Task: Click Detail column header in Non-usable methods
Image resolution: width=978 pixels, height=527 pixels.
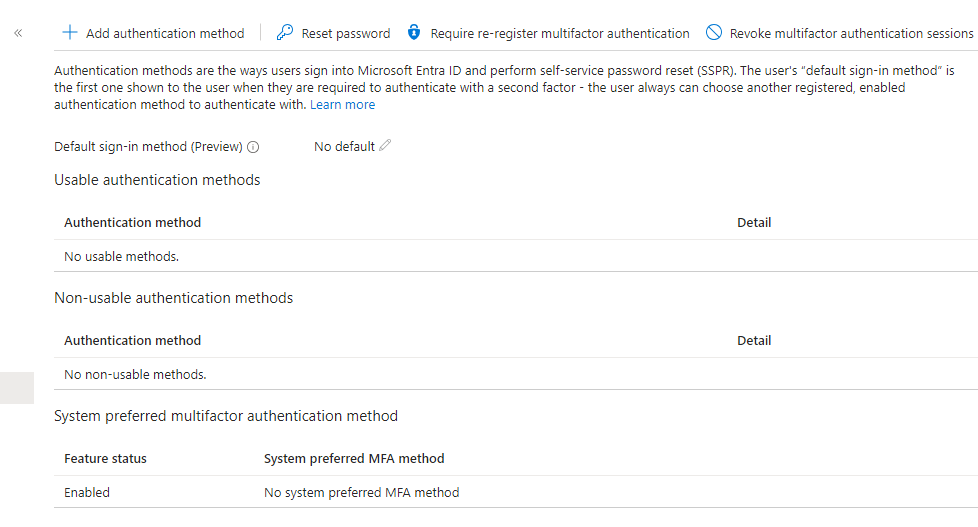Action: pyautogui.click(x=754, y=341)
